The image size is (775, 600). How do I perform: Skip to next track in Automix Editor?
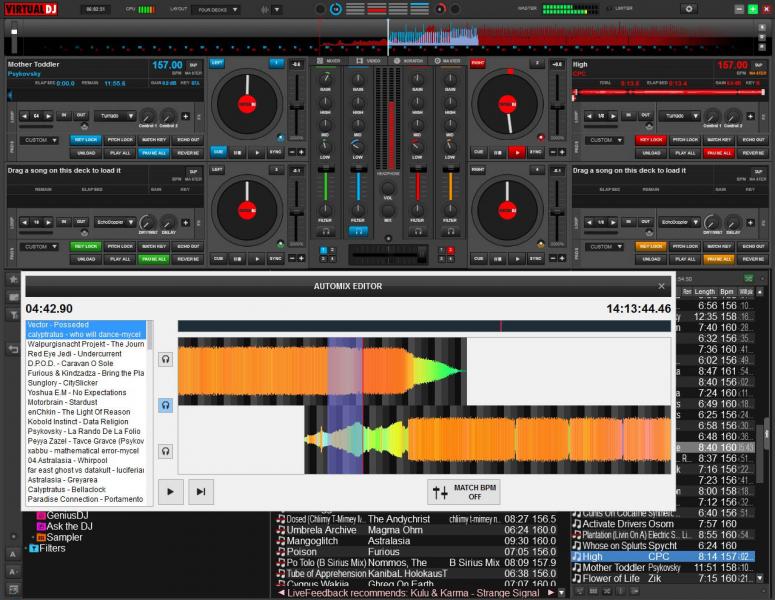[201, 492]
